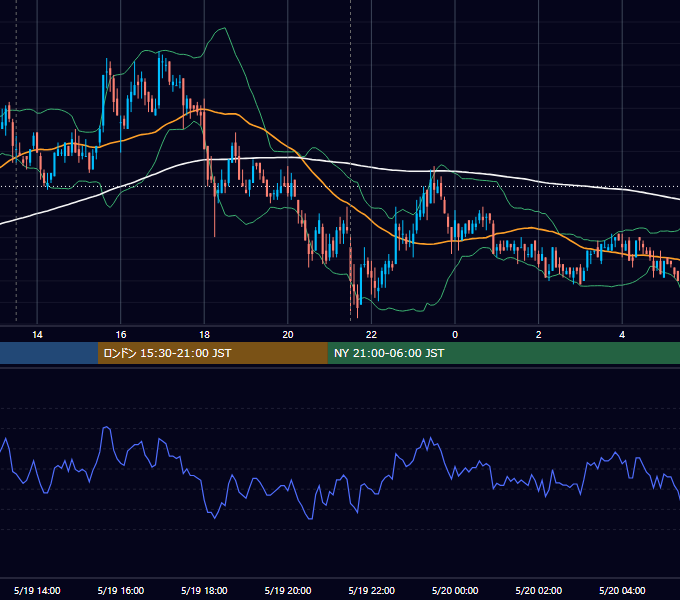Click the 5/20 00:00 date label
The image size is (680, 600).
(x=455, y=590)
